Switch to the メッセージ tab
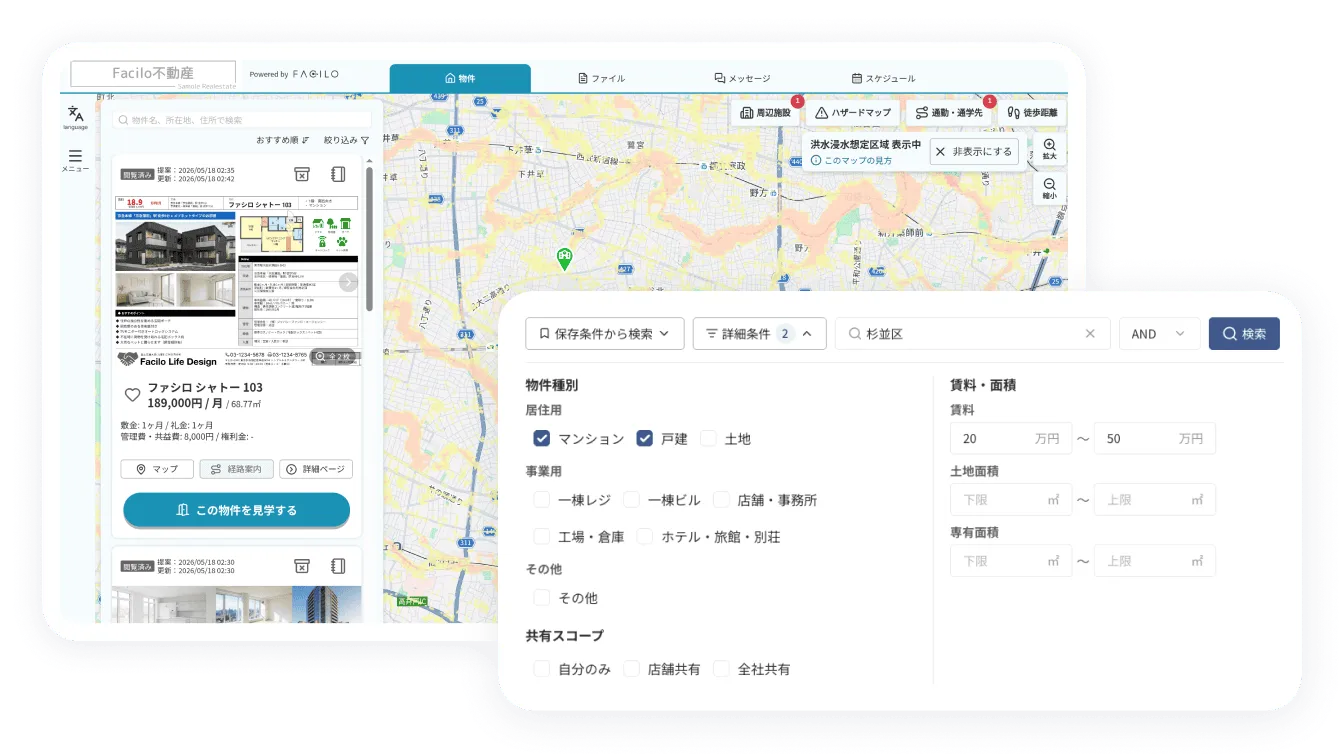1344x756 pixels. click(742, 78)
